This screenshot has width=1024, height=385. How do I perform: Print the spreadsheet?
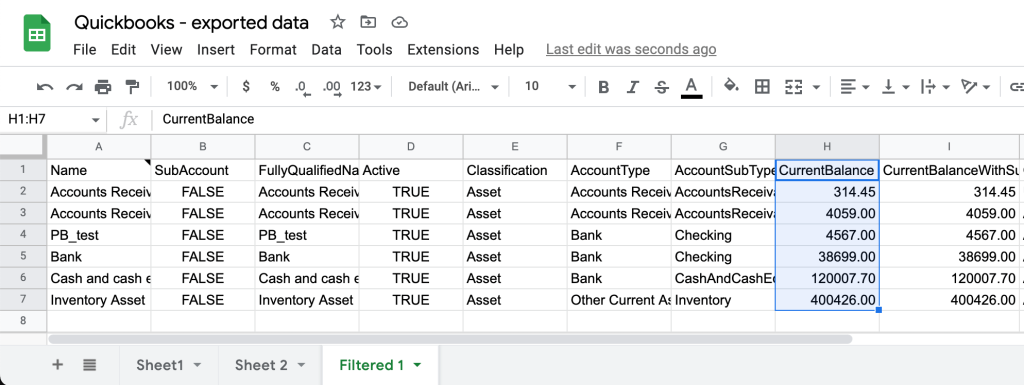103,87
